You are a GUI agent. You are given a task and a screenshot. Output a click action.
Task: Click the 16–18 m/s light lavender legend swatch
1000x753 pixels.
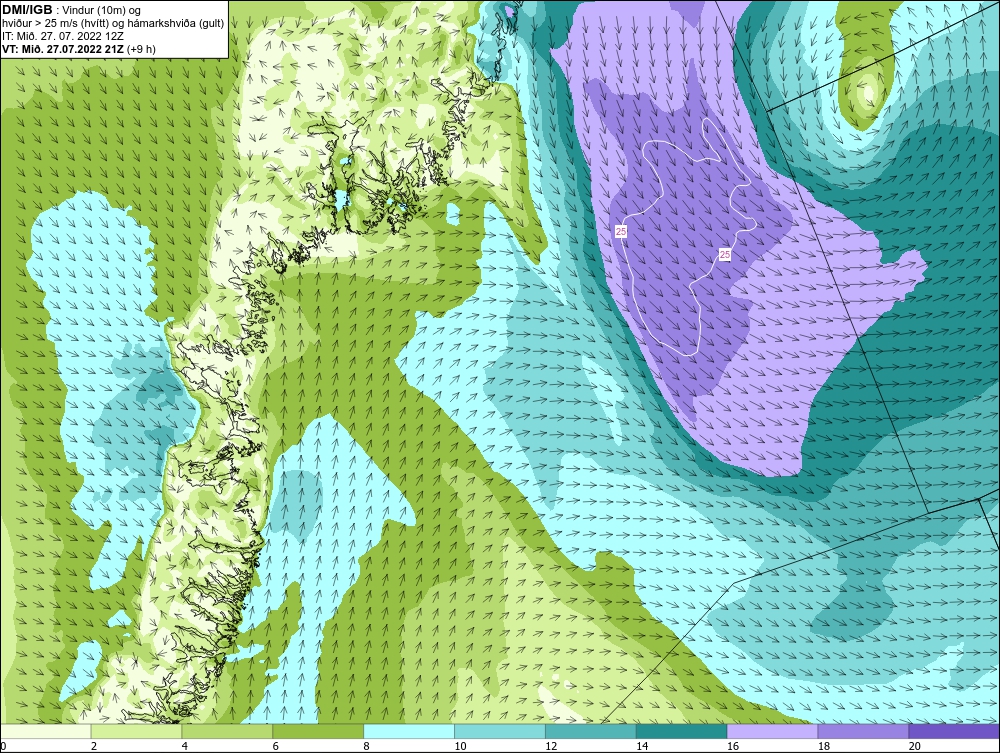pos(772,731)
